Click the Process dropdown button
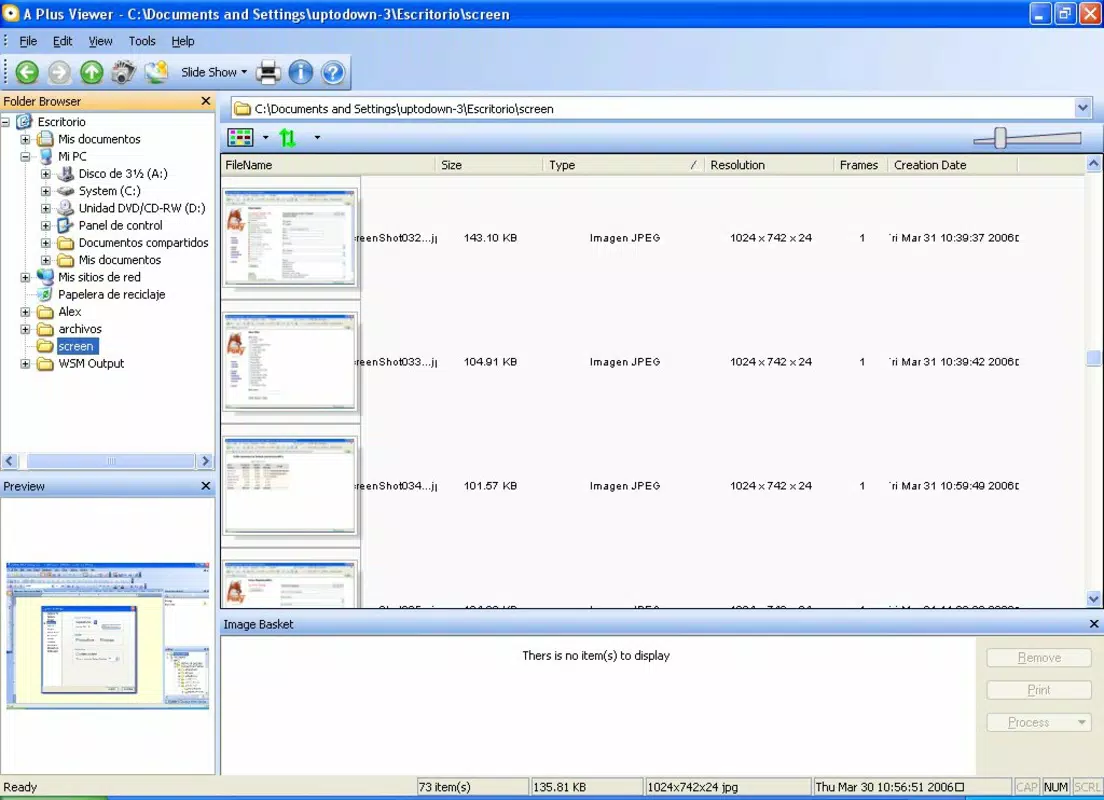This screenshot has height=800, width=1104. 1039,723
